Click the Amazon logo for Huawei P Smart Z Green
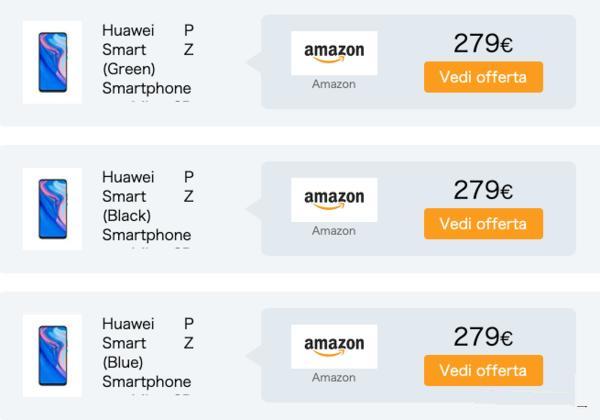The height and width of the screenshot is (420, 600). 334,53
